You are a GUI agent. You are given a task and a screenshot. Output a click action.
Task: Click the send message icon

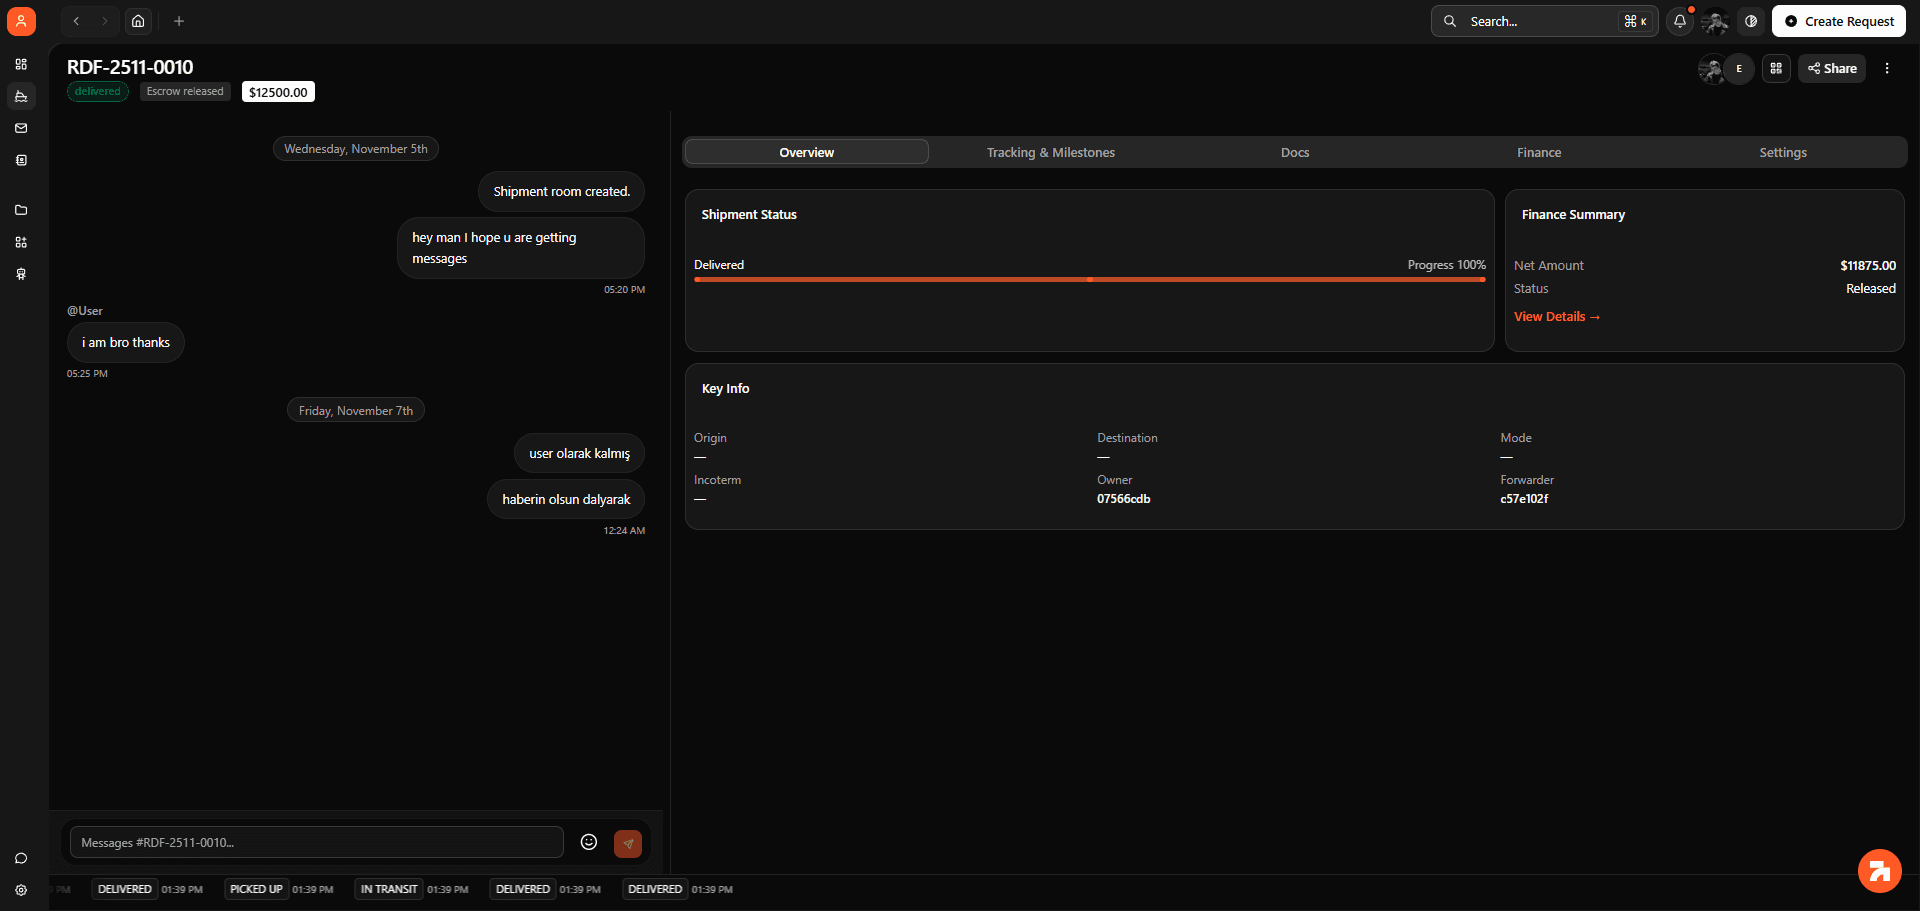click(628, 843)
